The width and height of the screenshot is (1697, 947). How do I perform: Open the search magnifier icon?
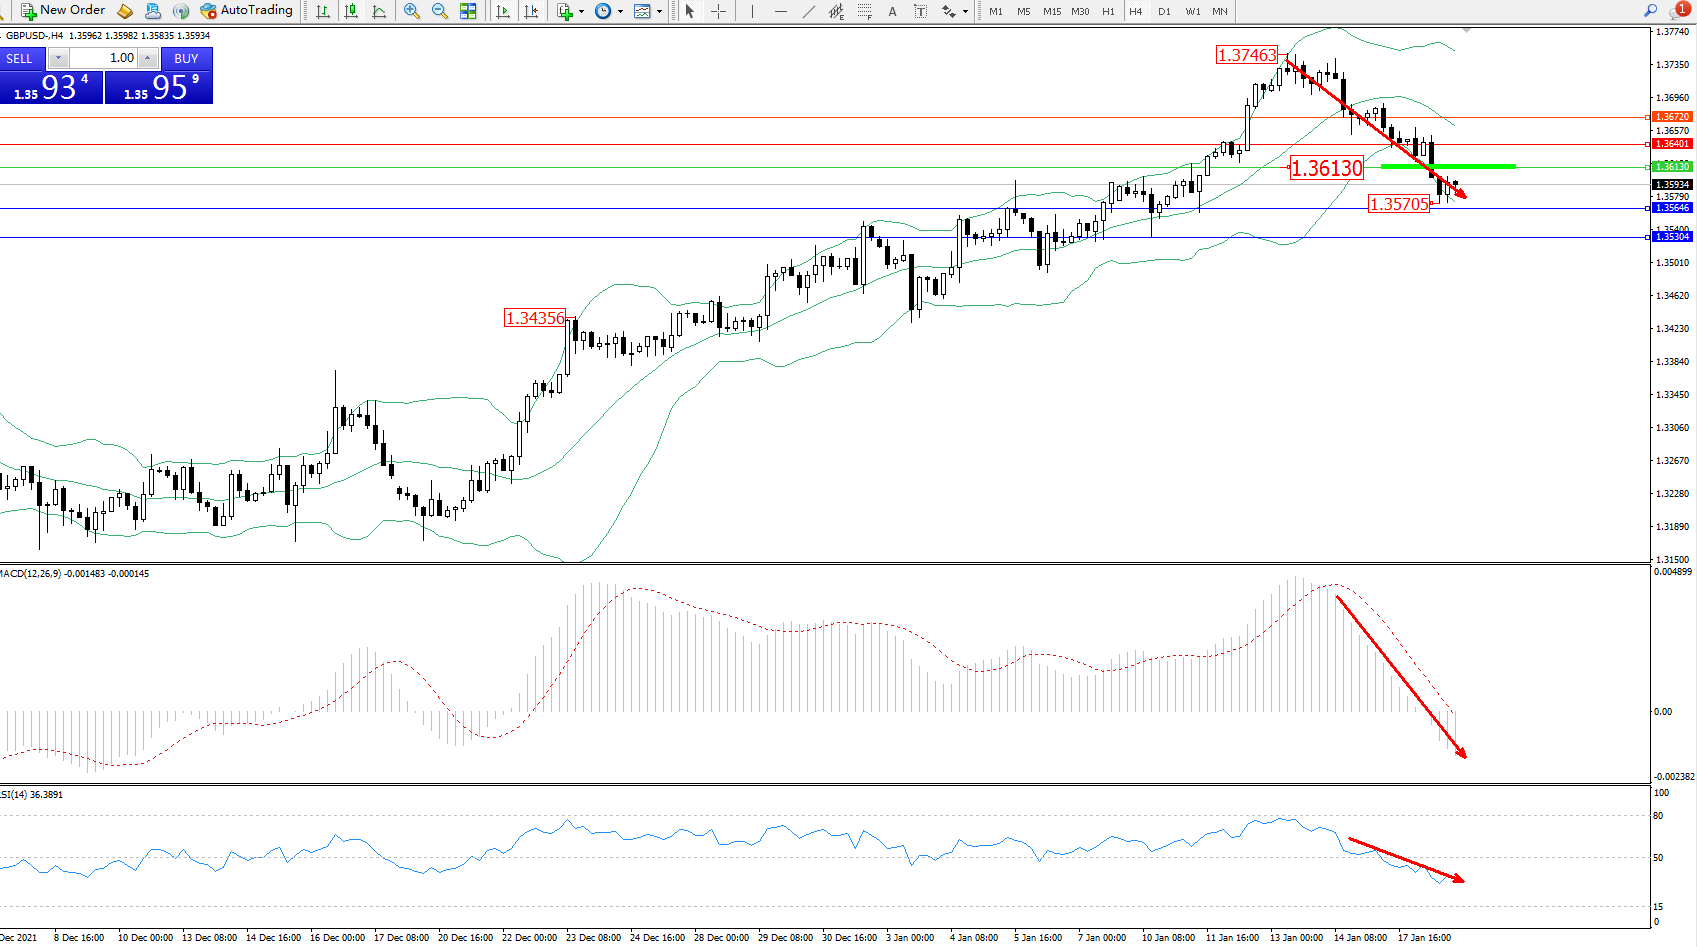coord(1650,10)
